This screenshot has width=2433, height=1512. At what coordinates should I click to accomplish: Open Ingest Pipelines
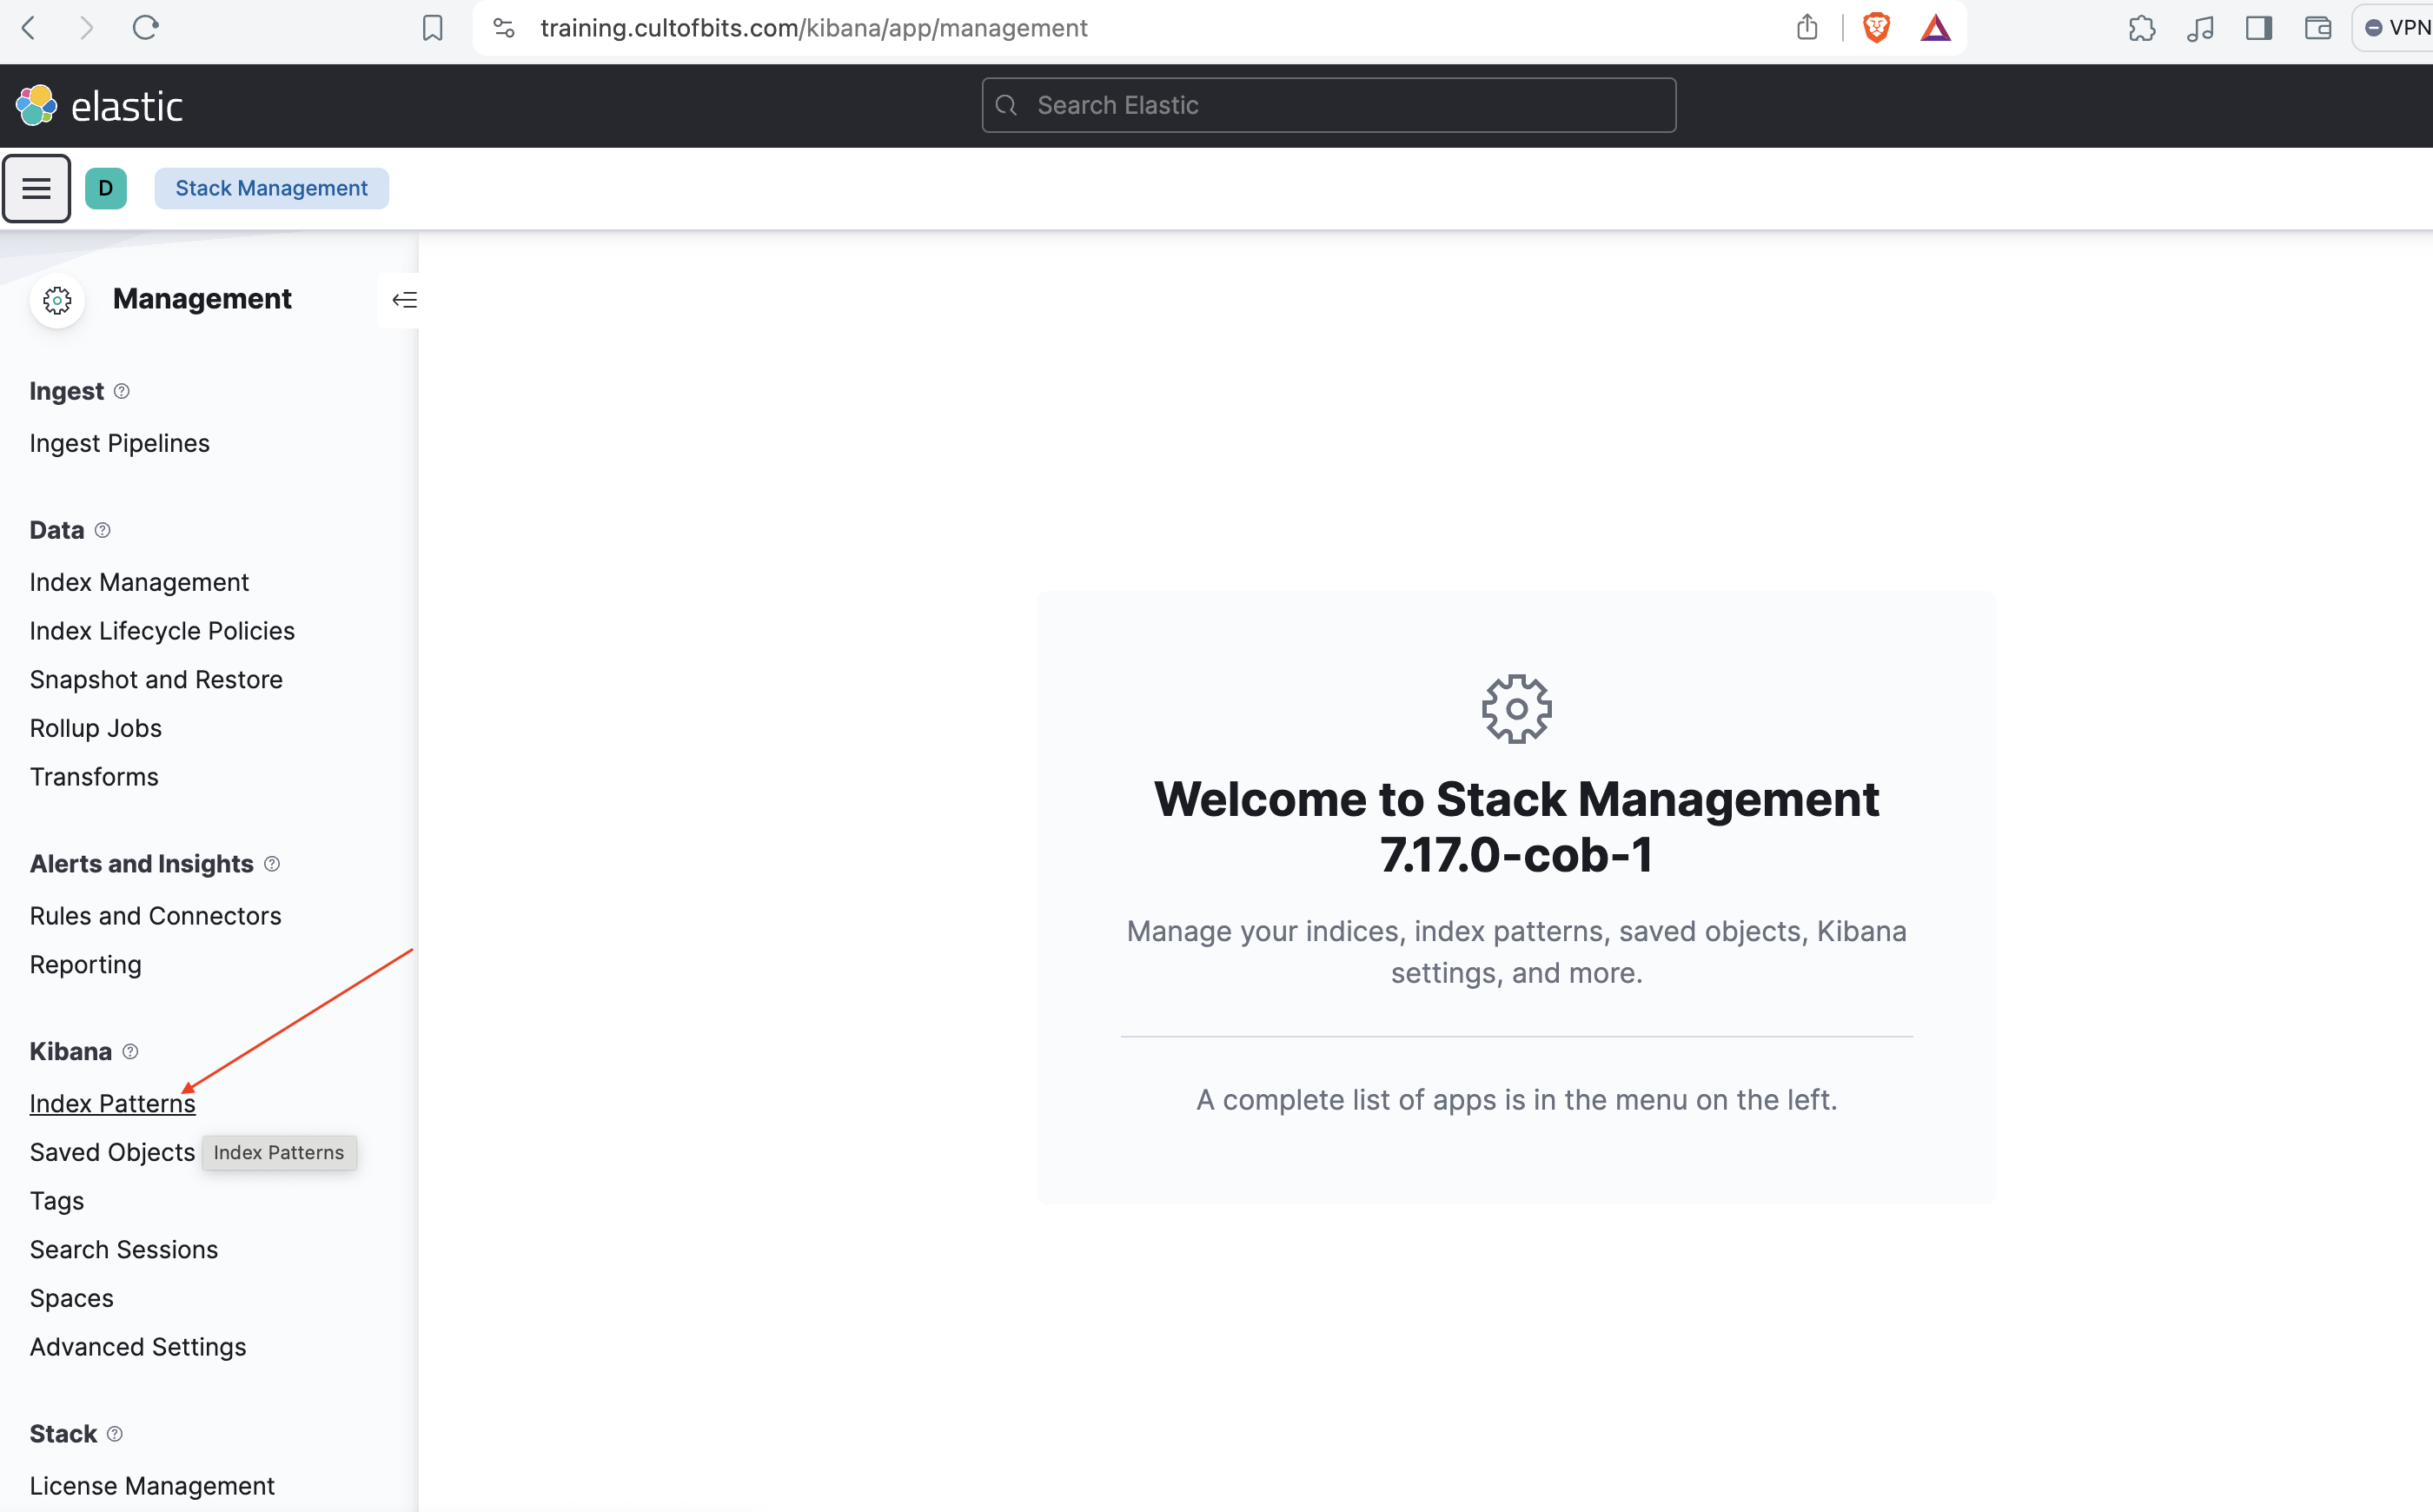click(120, 443)
